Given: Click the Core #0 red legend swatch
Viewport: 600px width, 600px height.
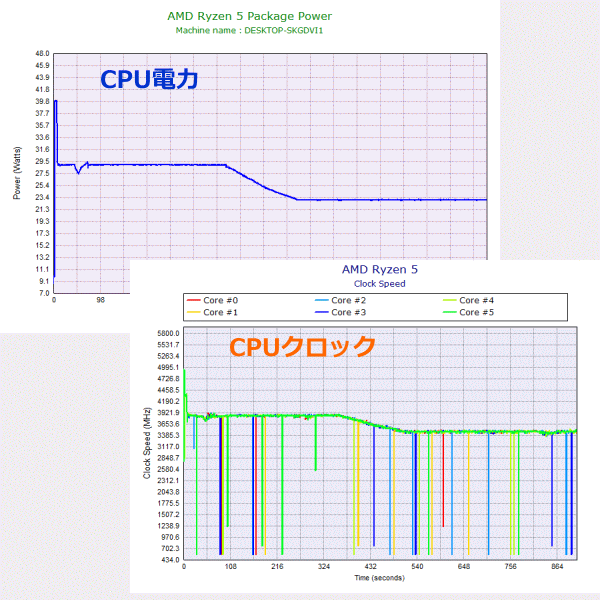Looking at the screenshot, I should coord(194,300).
